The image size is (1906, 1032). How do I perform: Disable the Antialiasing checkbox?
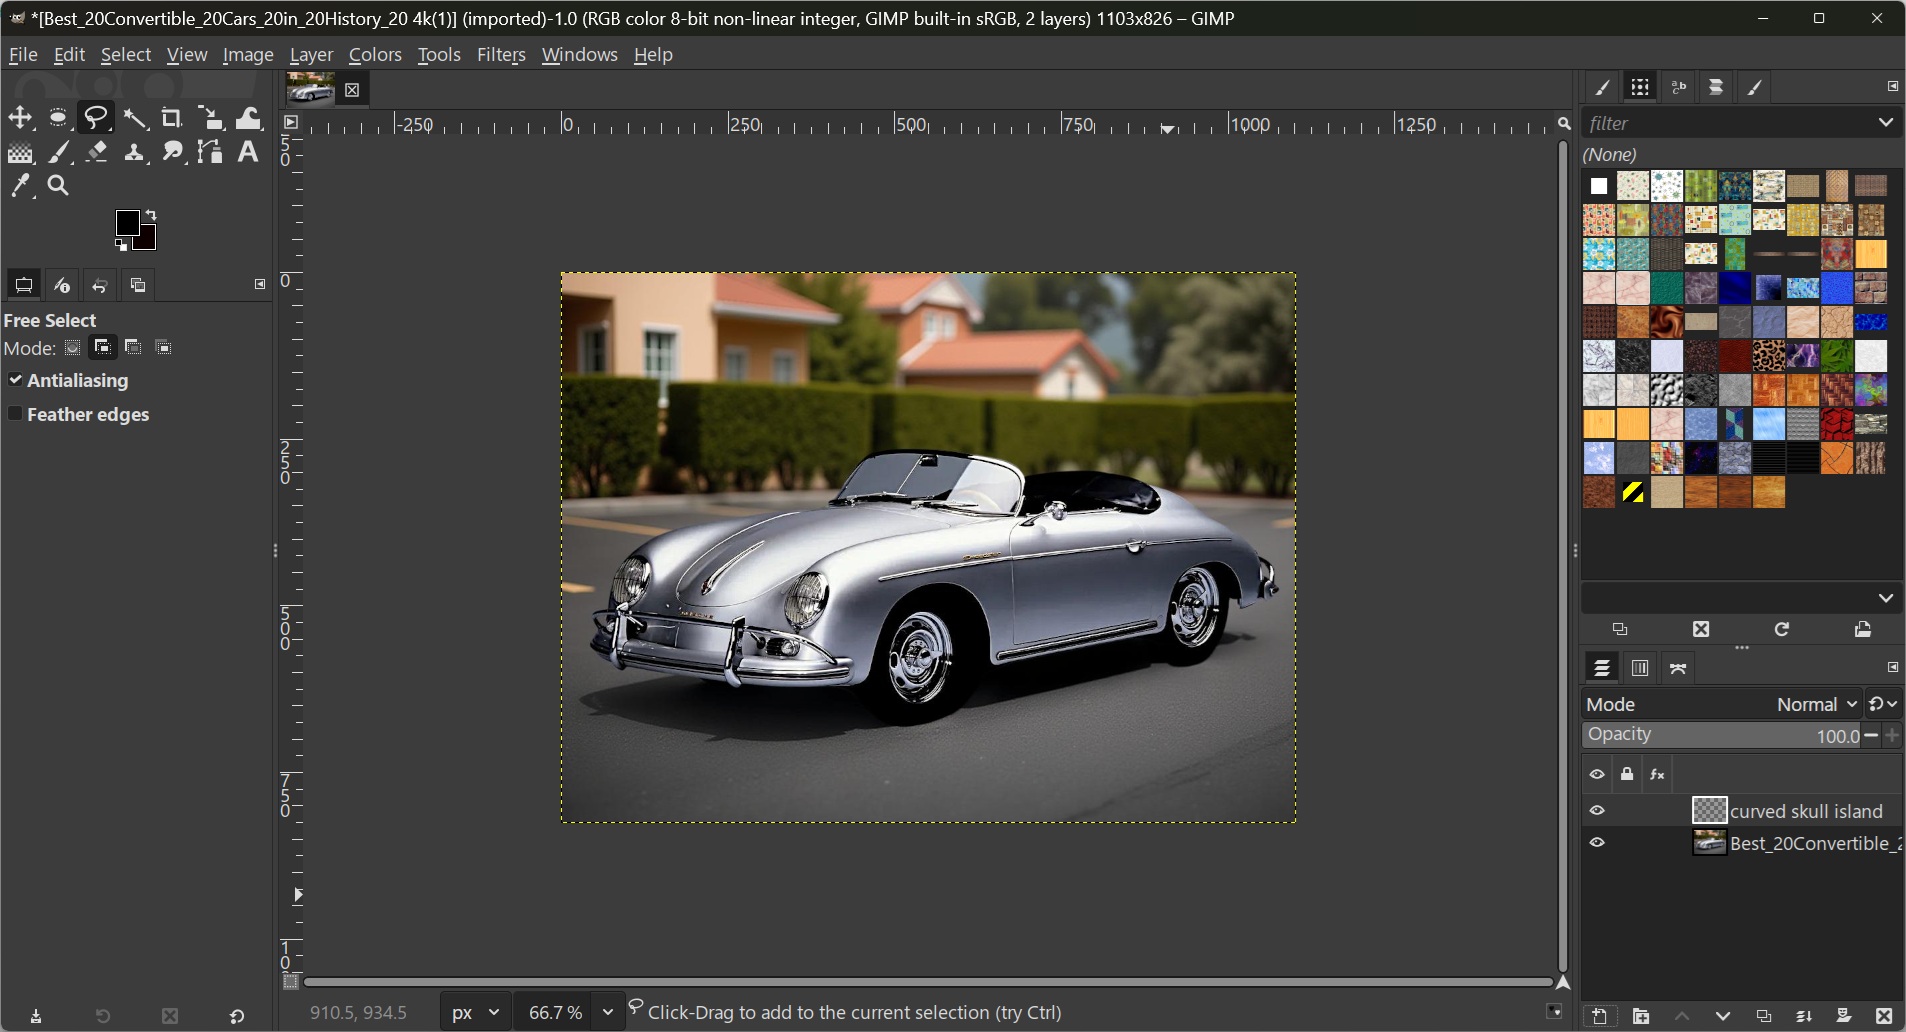(15, 380)
